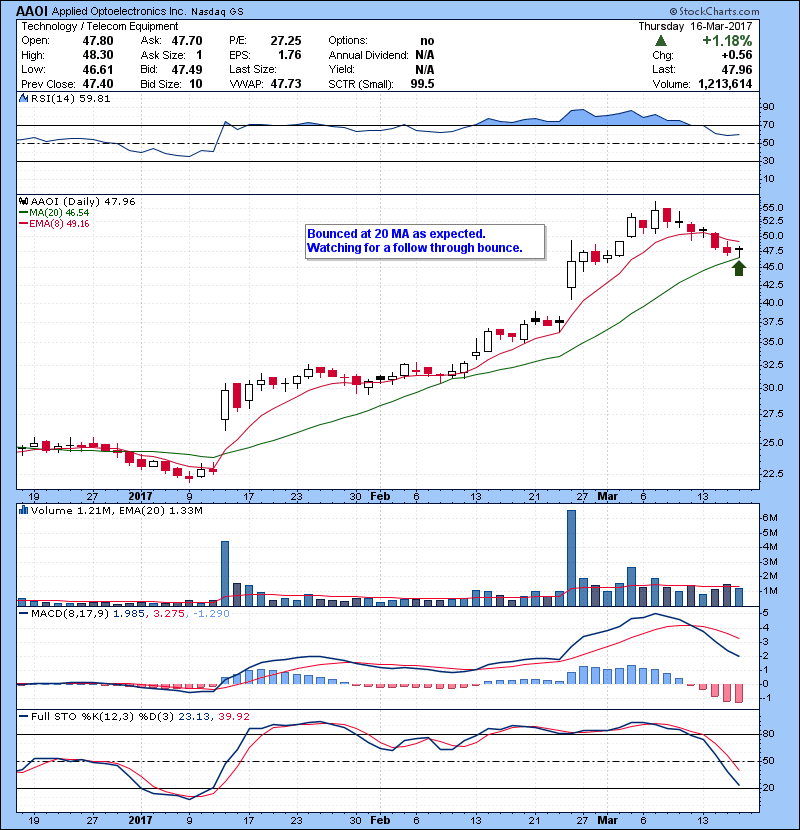Click the stochastic %D value 39.92
Image resolution: width=800 pixels, height=830 pixels.
(x=233, y=716)
